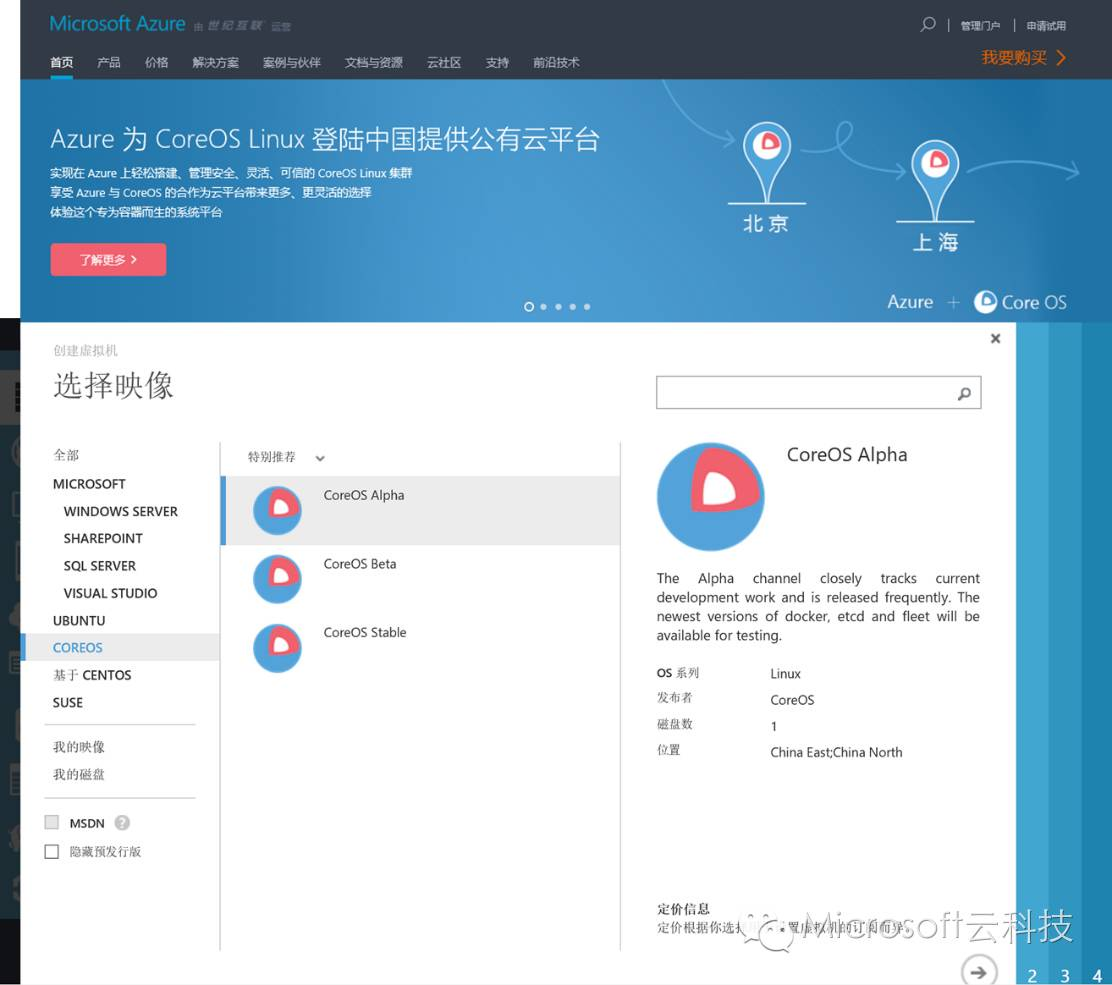Image resolution: width=1112 pixels, height=985 pixels.
Task: Toggle the MSDN checkbox
Action: (x=52, y=822)
